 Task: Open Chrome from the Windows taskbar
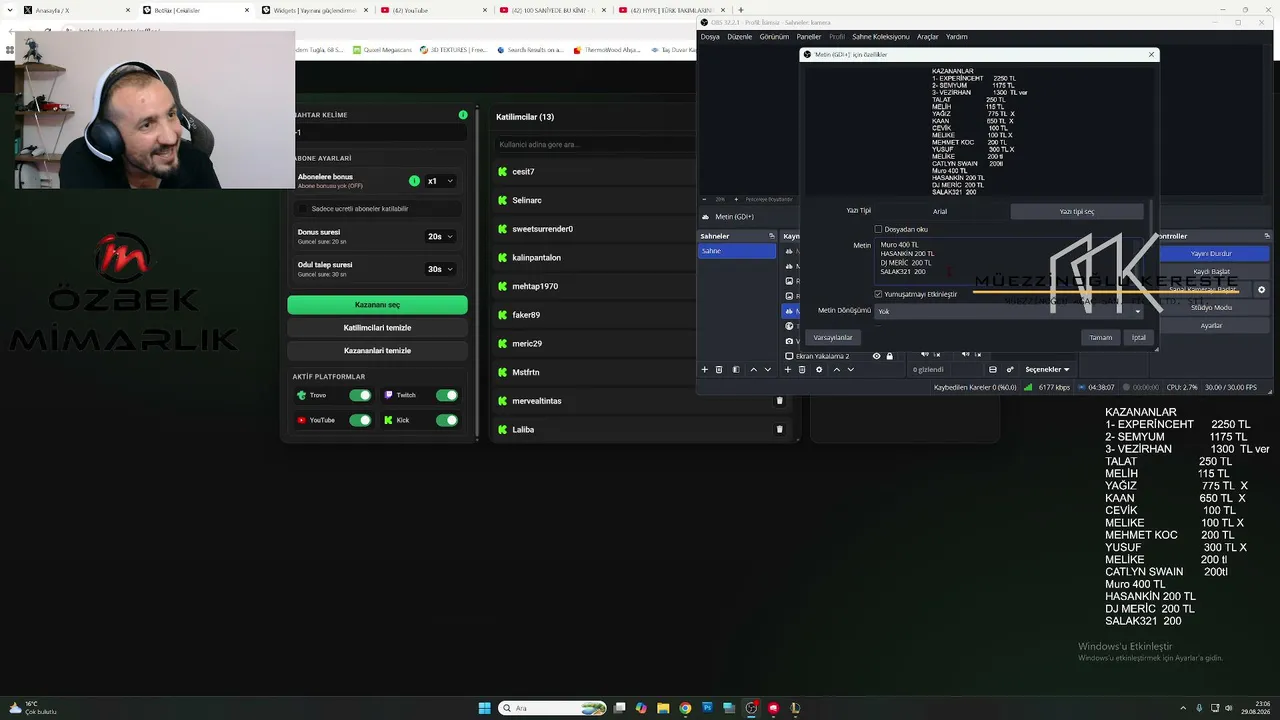[x=685, y=708]
